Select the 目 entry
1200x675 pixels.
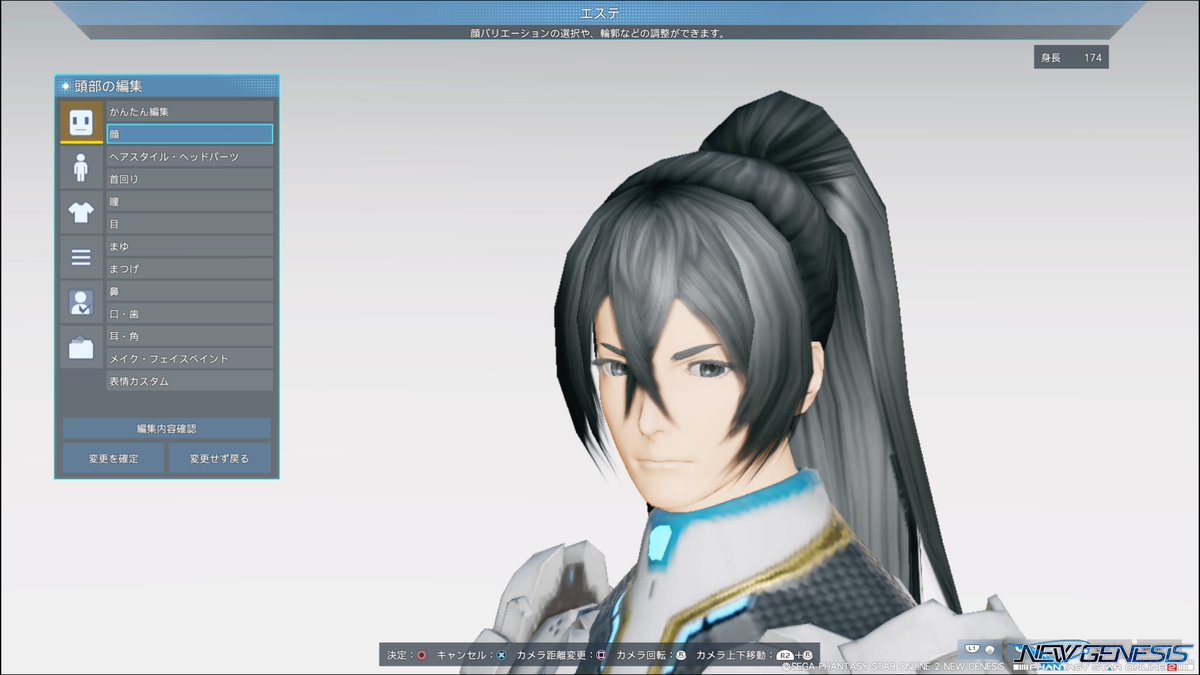coord(189,224)
